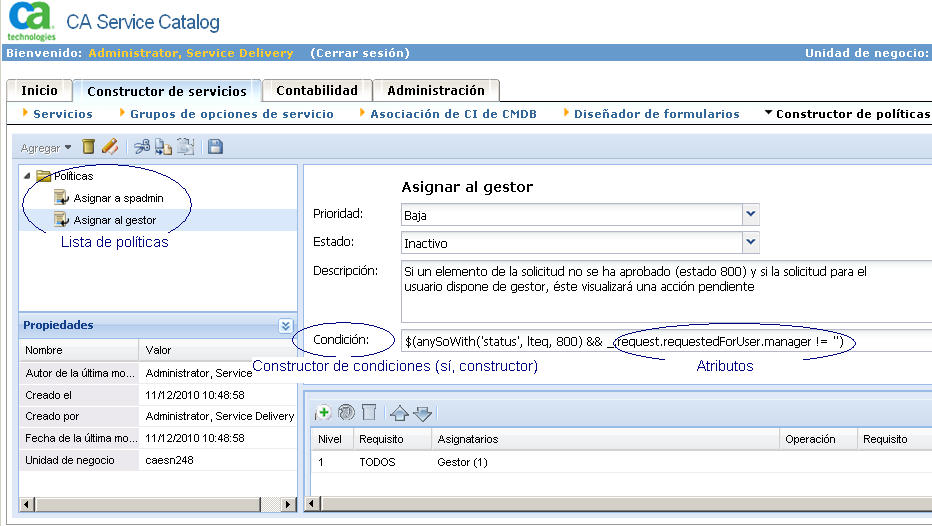Click the Cerrar sesión link
The image size is (932, 526).
(x=360, y=53)
